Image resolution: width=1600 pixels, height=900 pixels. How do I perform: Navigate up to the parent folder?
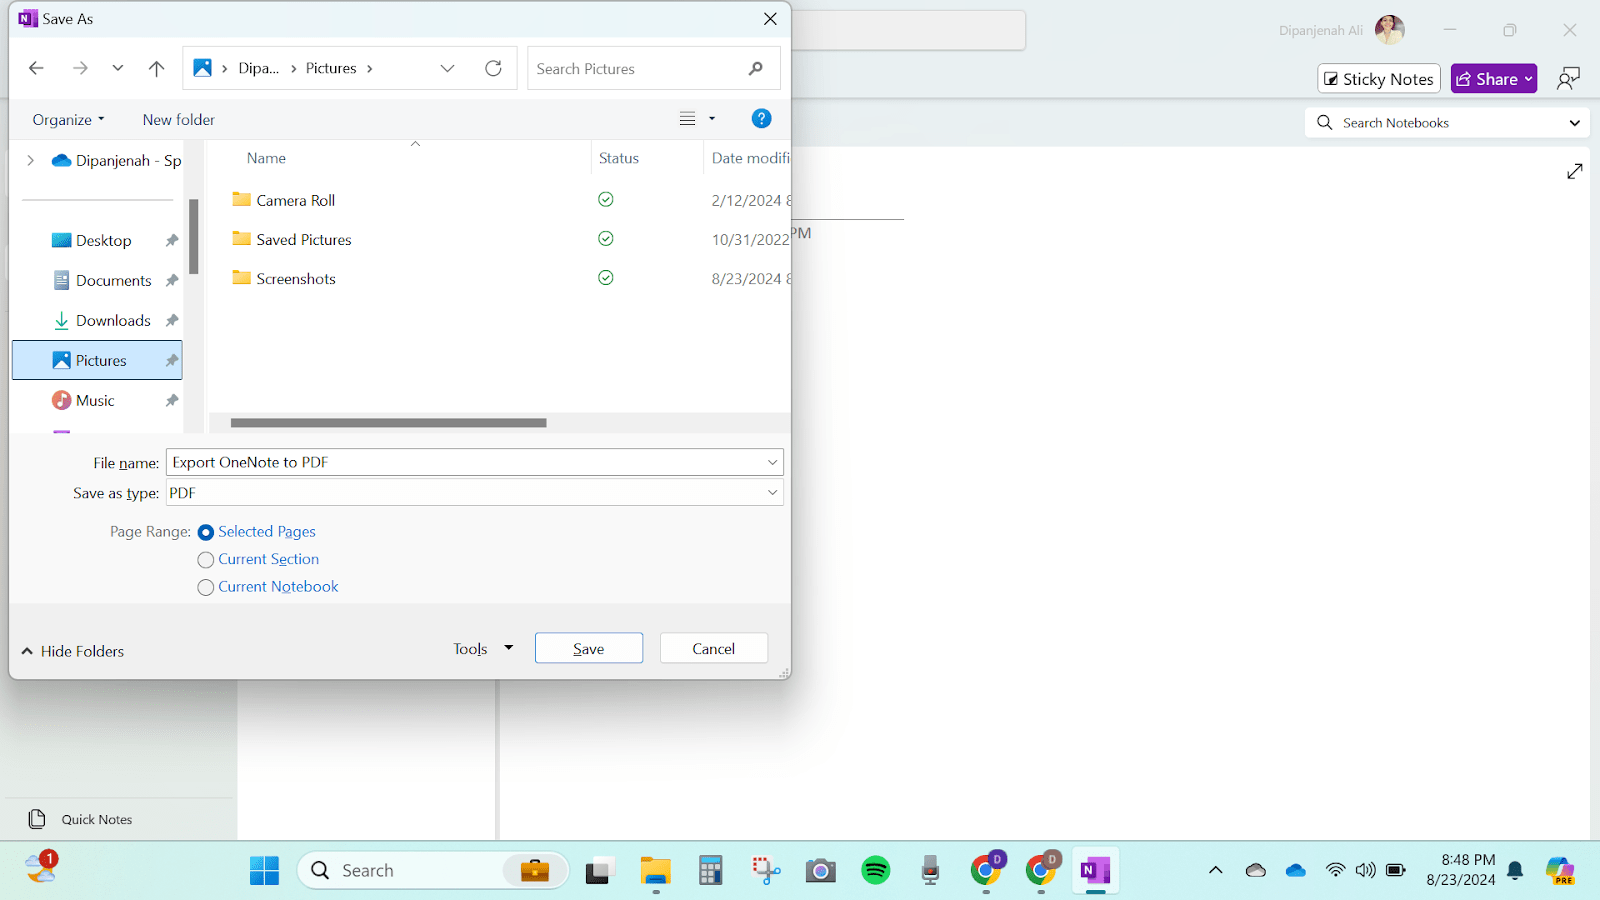[x=156, y=68]
